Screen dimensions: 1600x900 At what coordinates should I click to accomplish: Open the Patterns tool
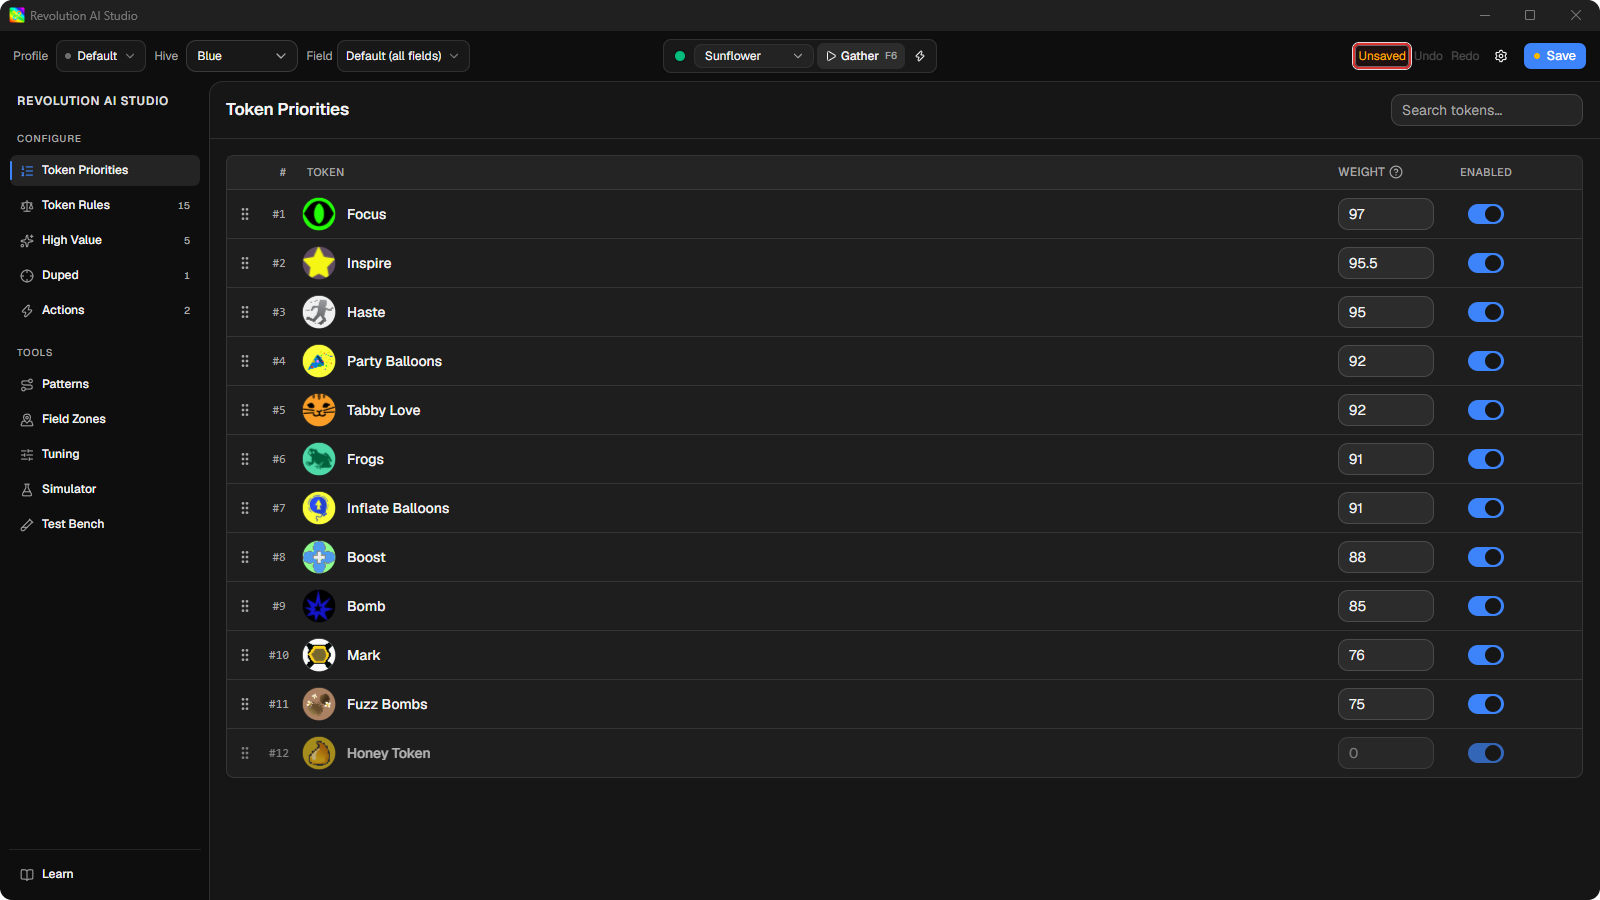pos(105,384)
